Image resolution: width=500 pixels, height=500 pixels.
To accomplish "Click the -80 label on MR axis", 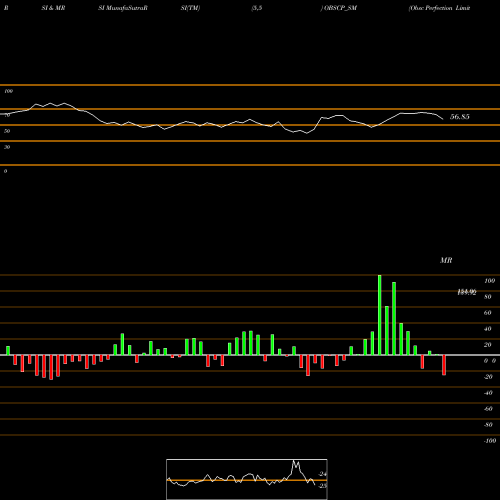I will coord(488,425).
